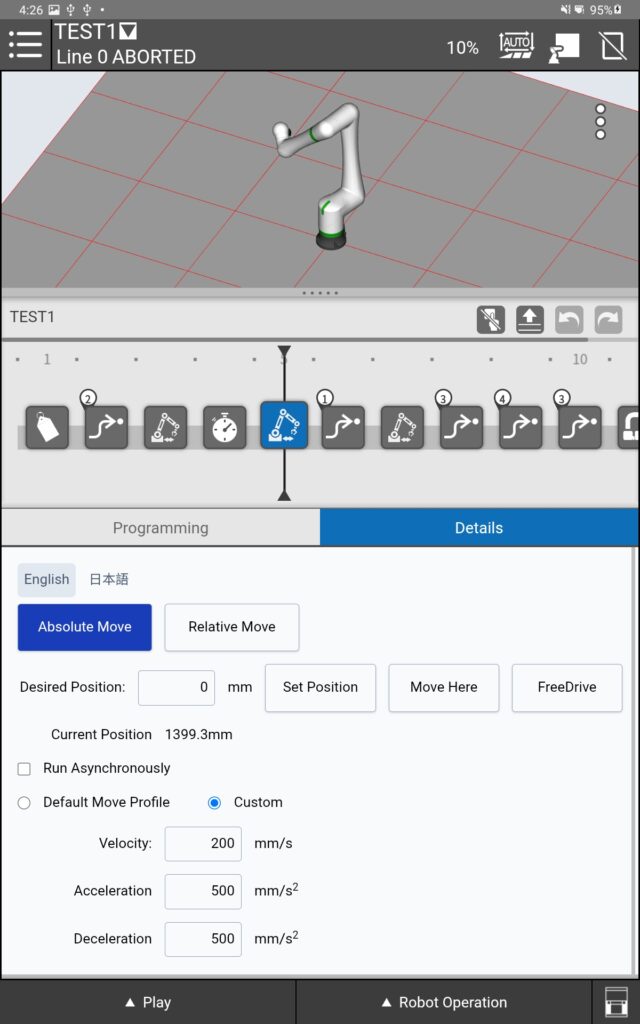Click the Velocity input field

coord(203,844)
